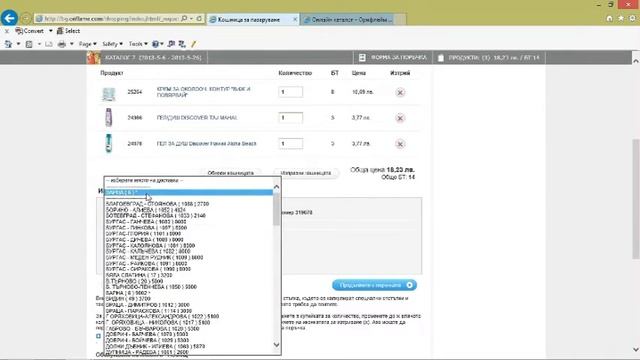The width and height of the screenshot is (640, 360).
Task: Remove product 24978 with its X icon
Action: (400, 144)
